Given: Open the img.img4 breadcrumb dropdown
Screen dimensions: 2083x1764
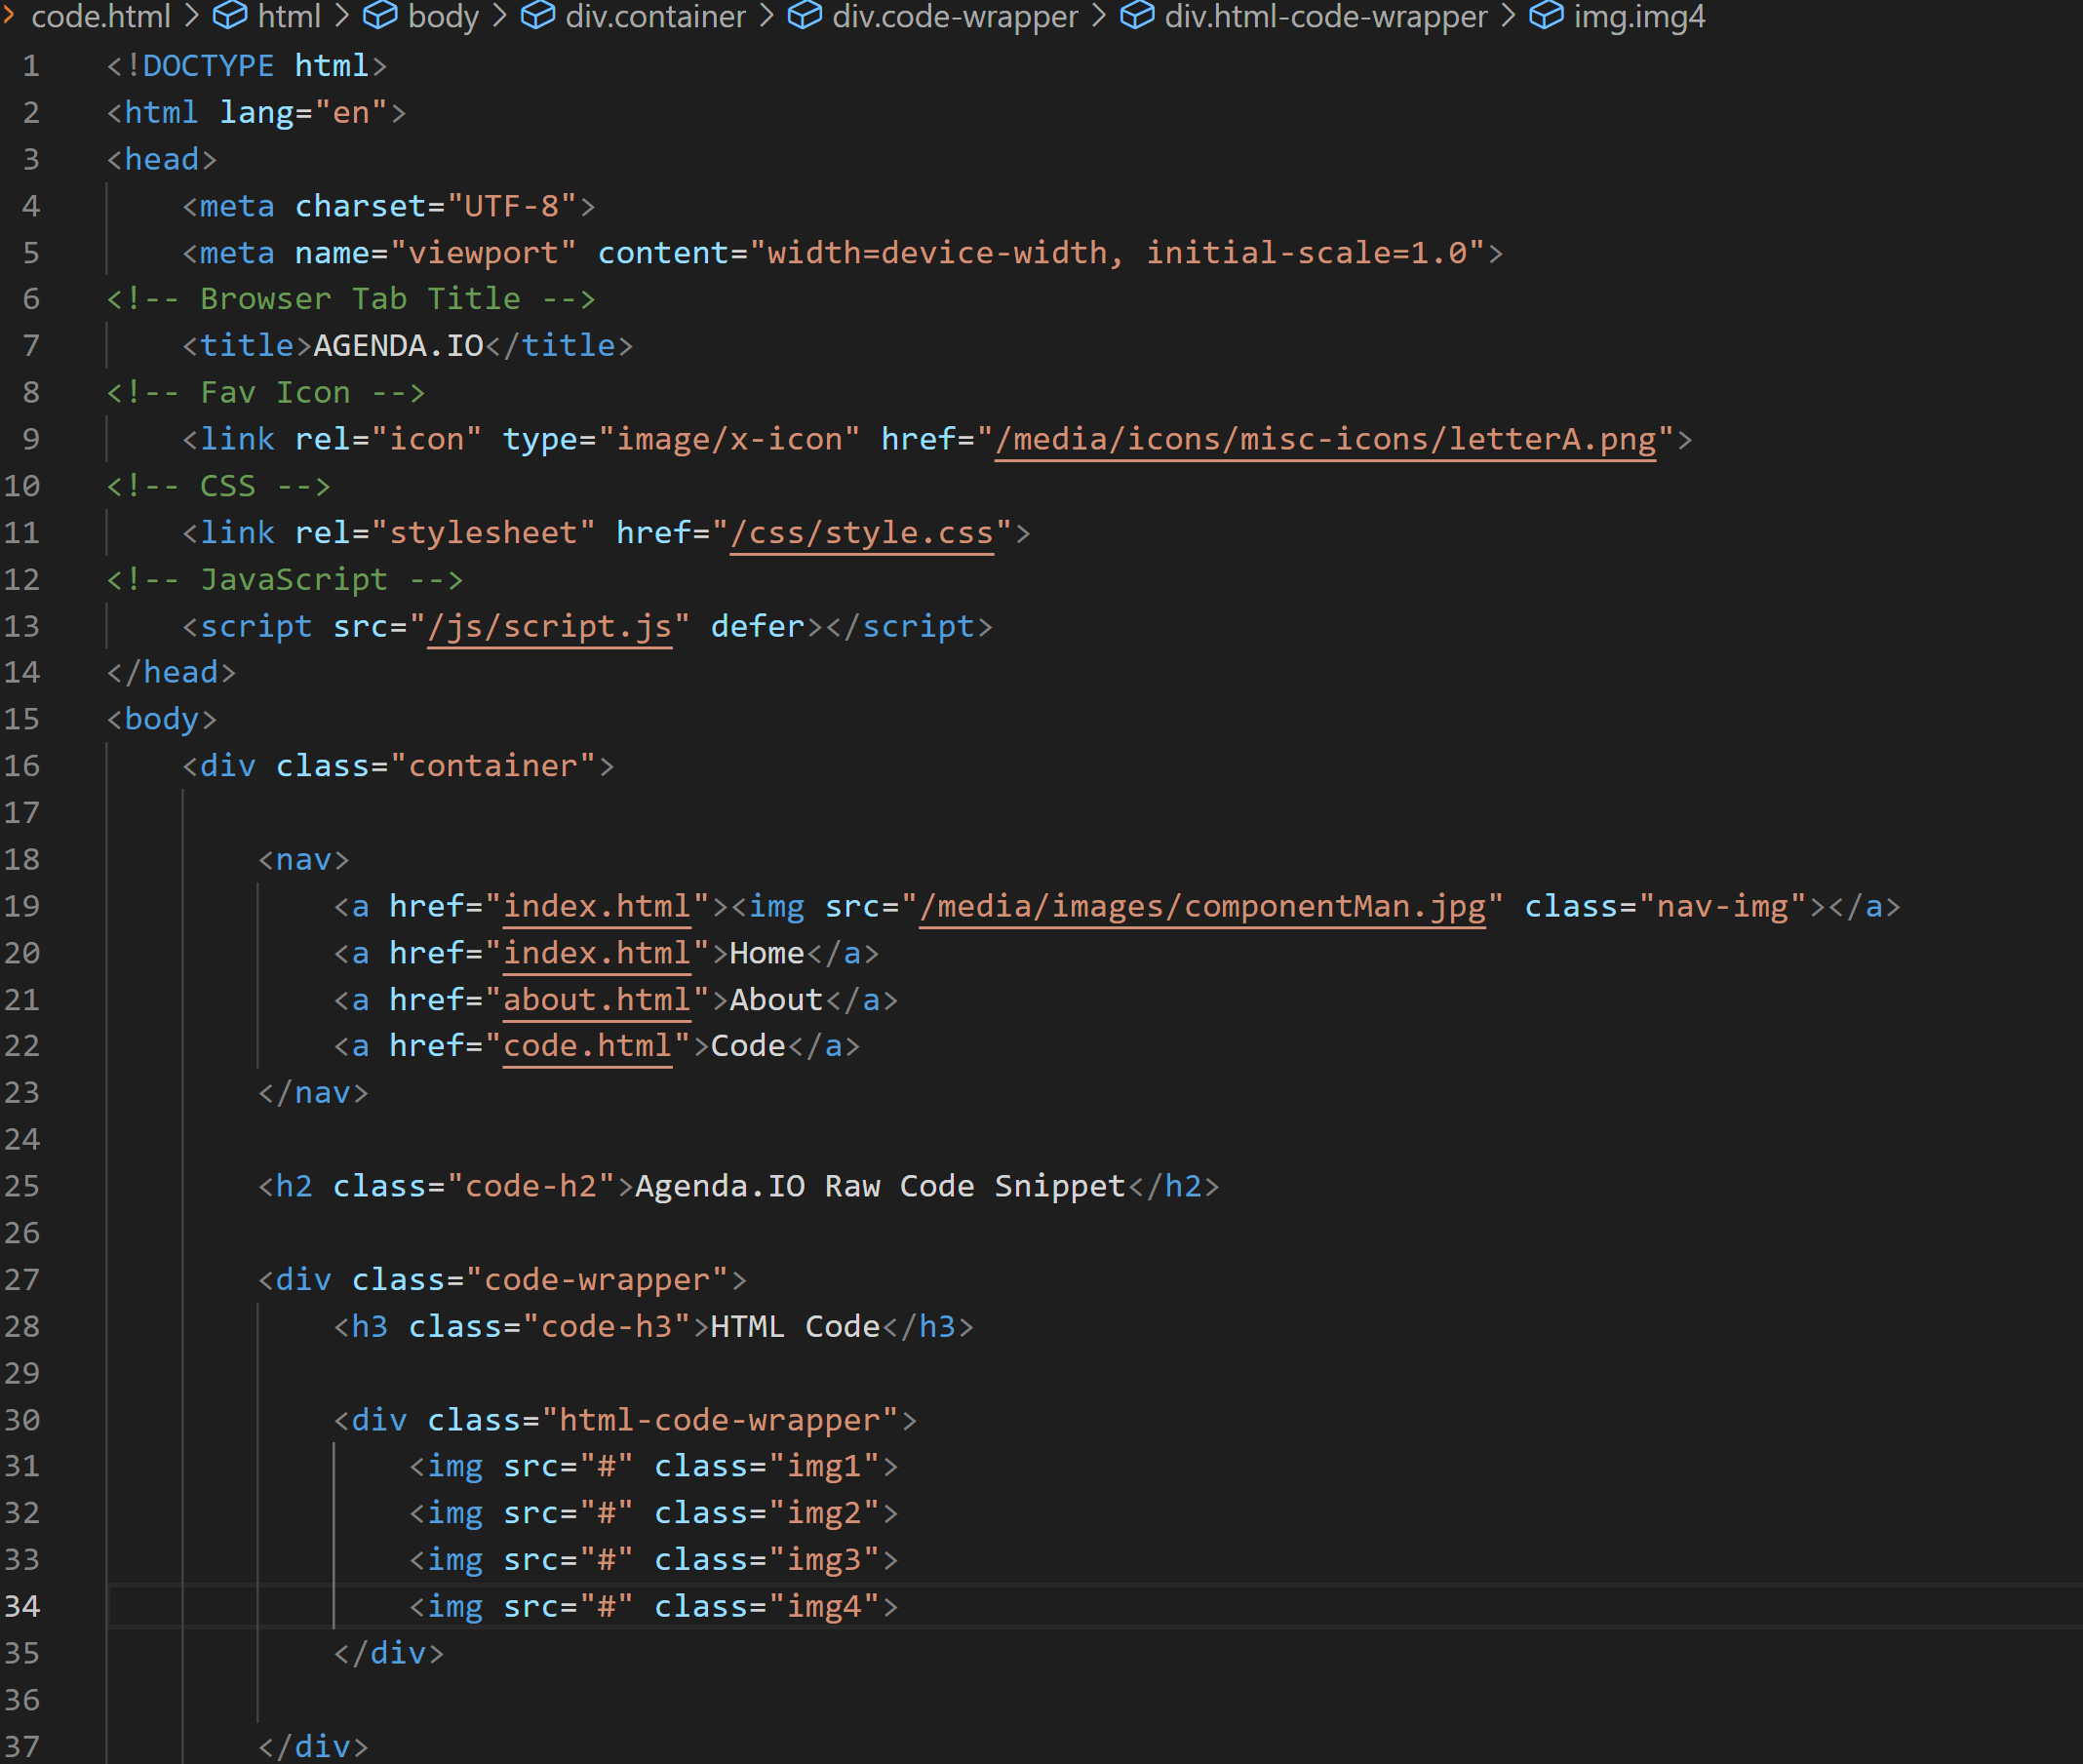Looking at the screenshot, I should pos(1639,15).
